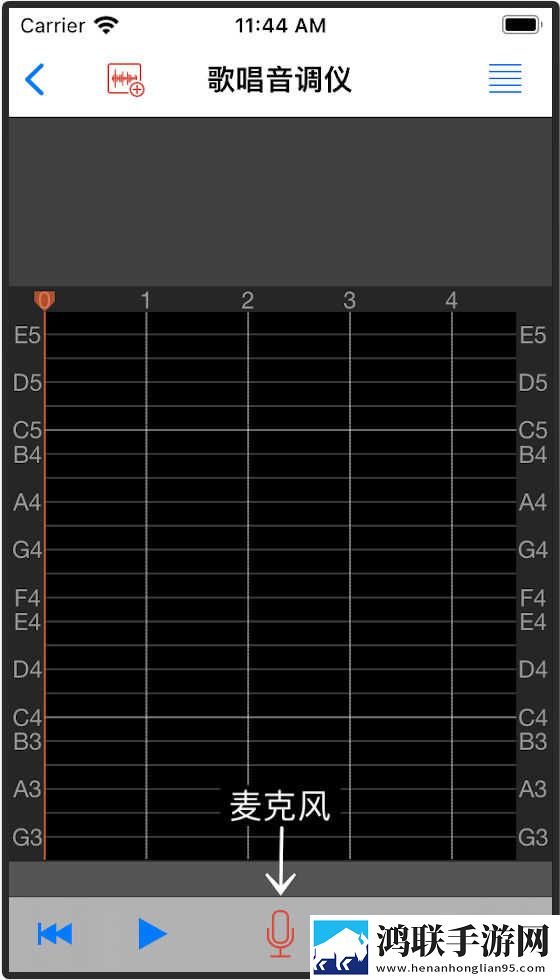Select the right D5 pitch label
This screenshot has height=980, width=560.
point(533,382)
